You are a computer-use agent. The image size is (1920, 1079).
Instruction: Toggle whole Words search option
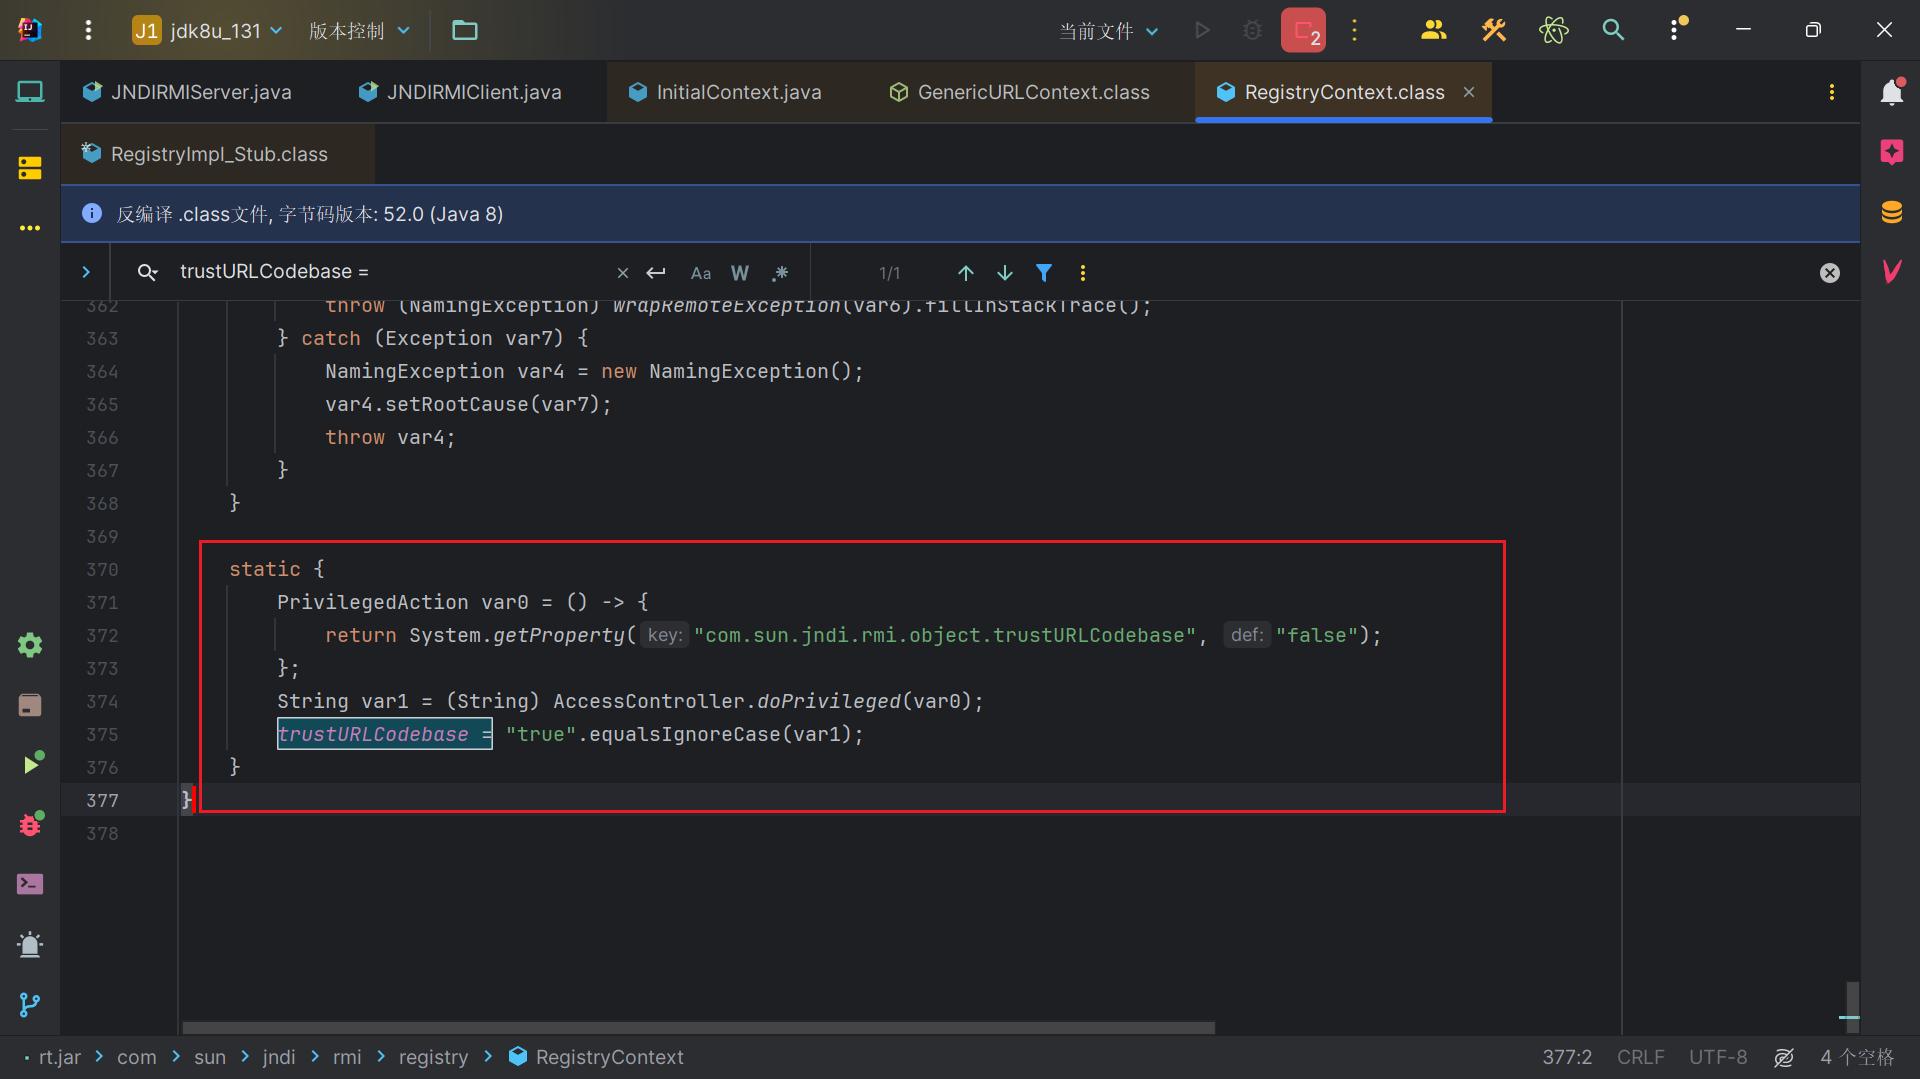[x=740, y=273]
